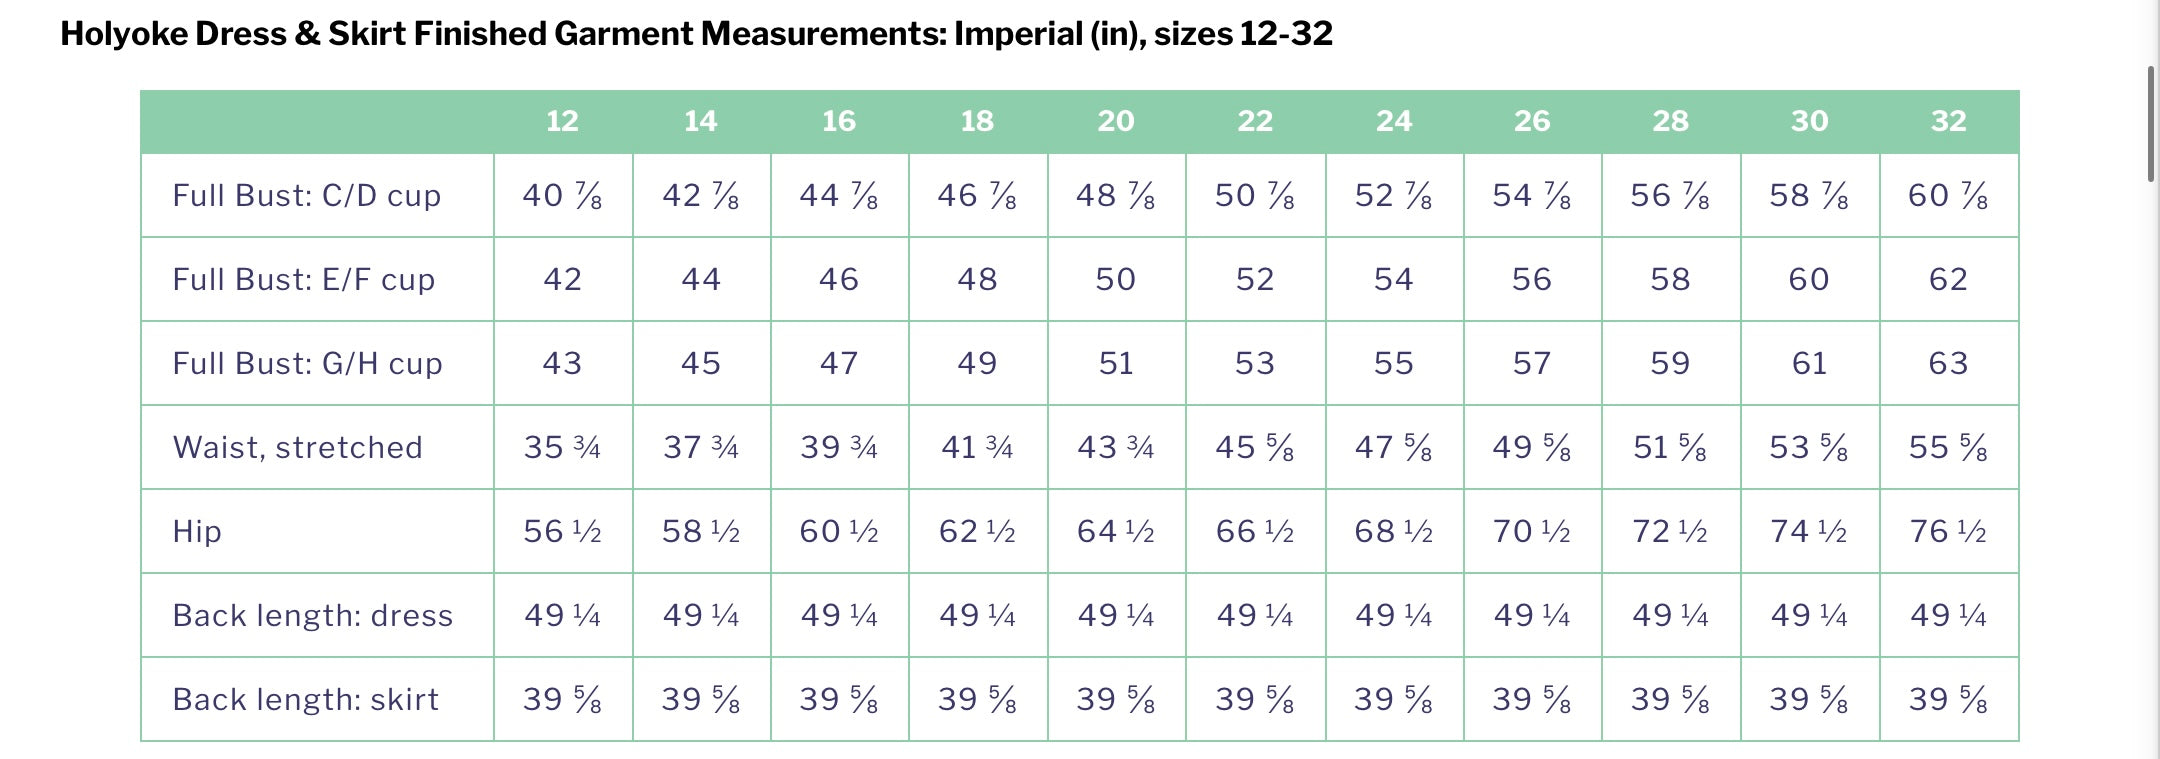Click the waist value 45 ⅝ for size 22

click(1255, 448)
